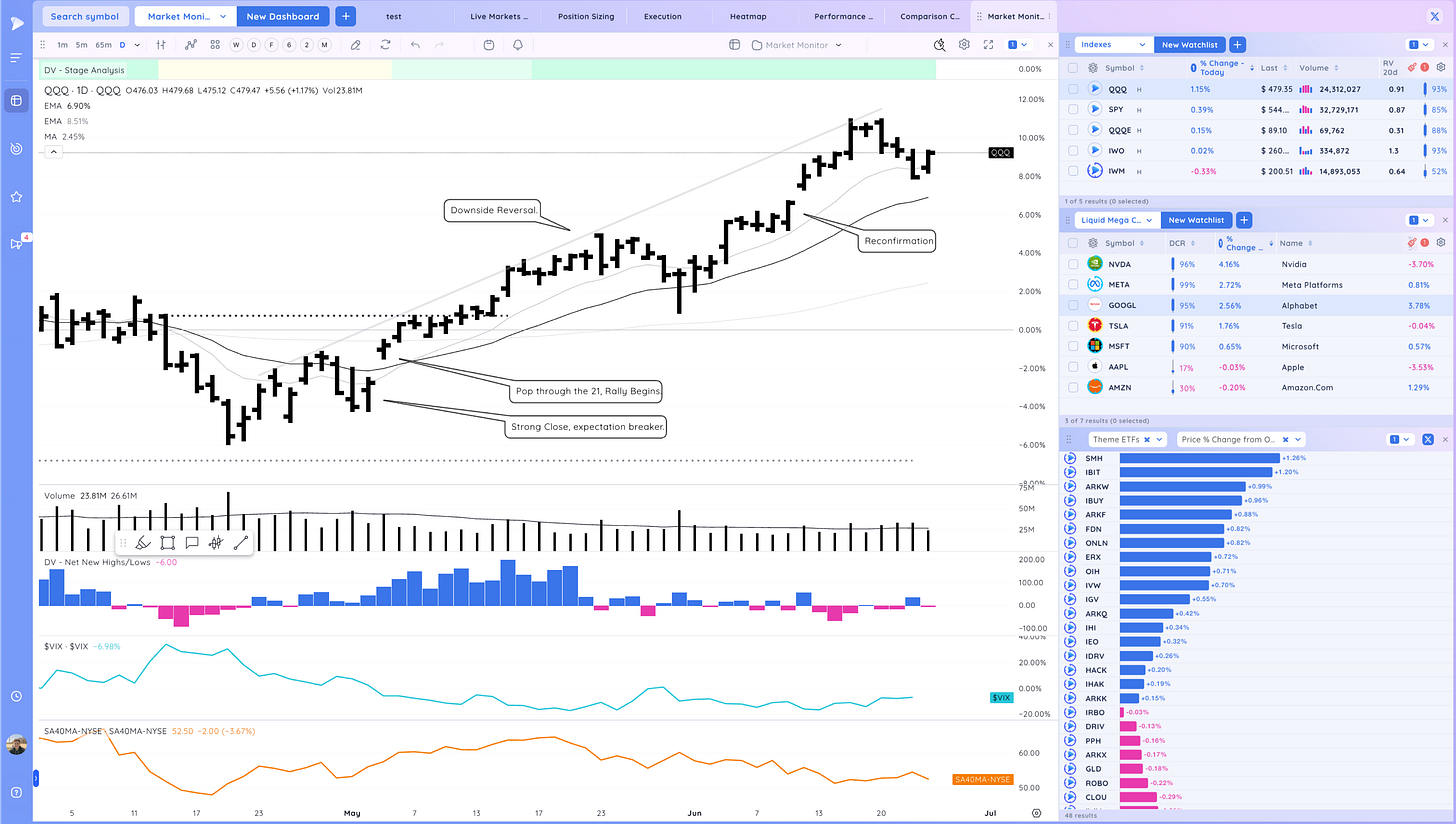1456x824 pixels.
Task: Undo last chart action
Action: [415, 45]
